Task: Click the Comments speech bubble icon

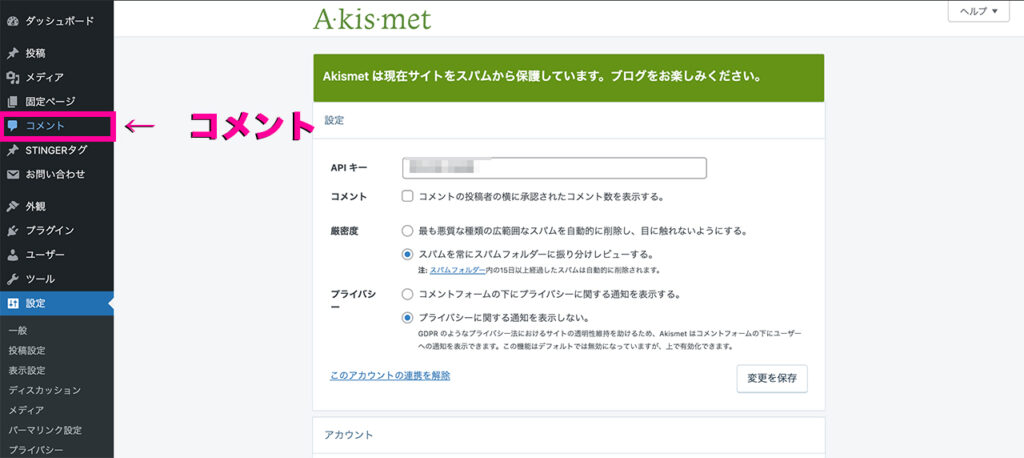Action: [x=12, y=125]
